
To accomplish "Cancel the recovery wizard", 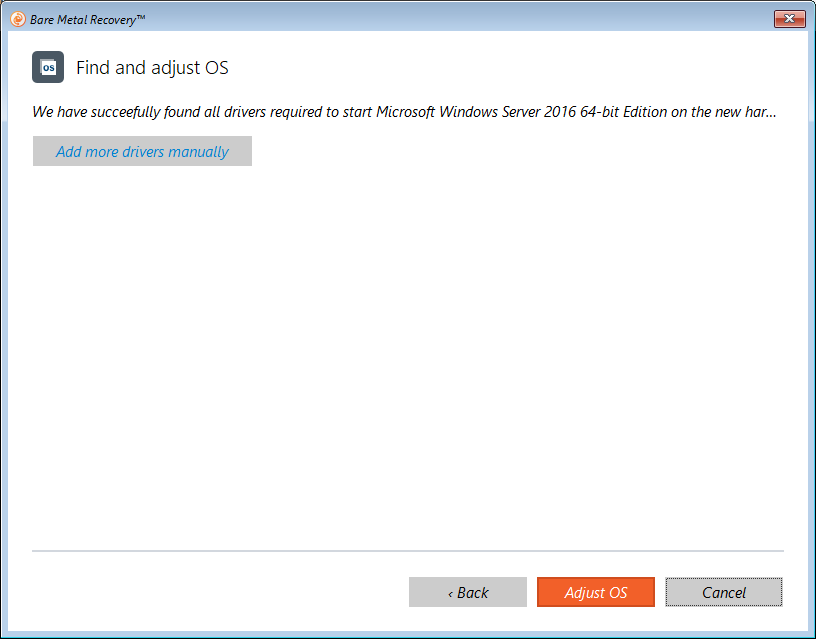I will [723, 592].
